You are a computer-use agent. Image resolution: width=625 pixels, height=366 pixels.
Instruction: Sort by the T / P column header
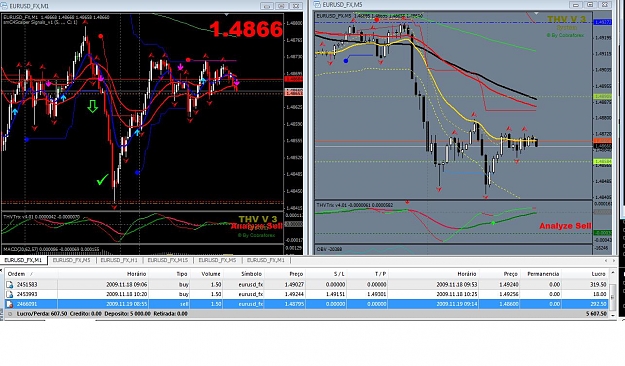pos(368,274)
